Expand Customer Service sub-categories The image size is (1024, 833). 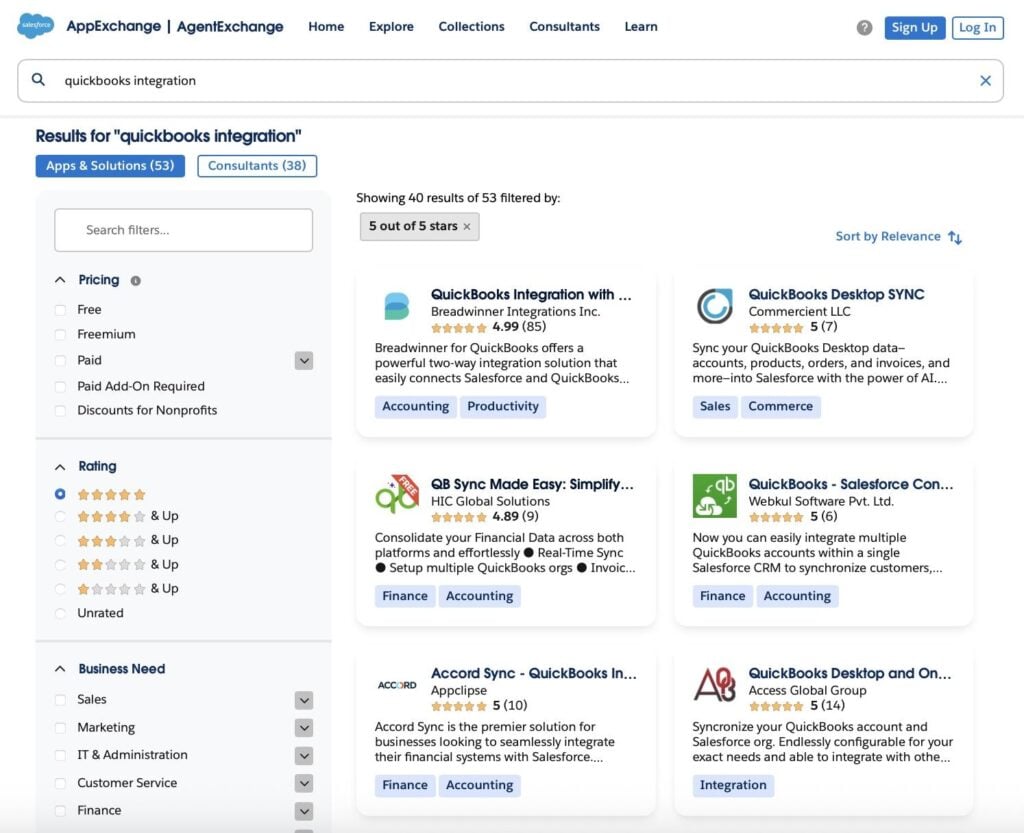(x=304, y=783)
